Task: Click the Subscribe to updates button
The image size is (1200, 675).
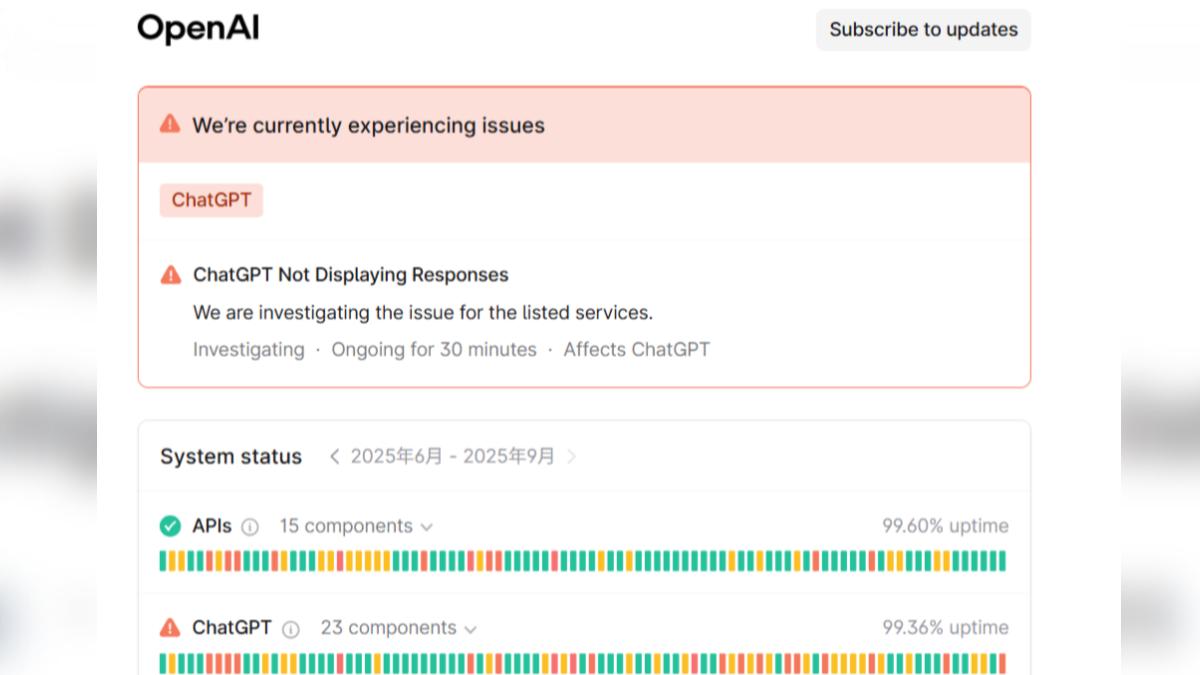Action: pos(922,30)
